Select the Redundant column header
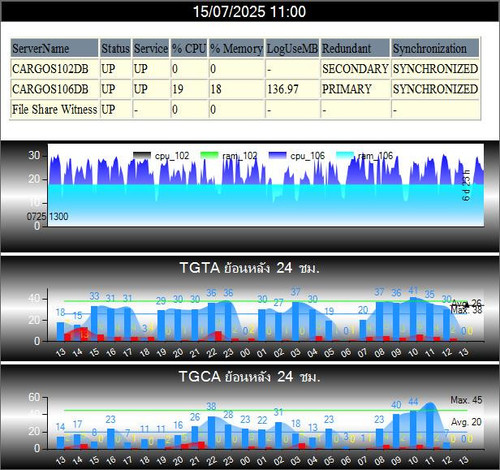 click(x=355, y=48)
